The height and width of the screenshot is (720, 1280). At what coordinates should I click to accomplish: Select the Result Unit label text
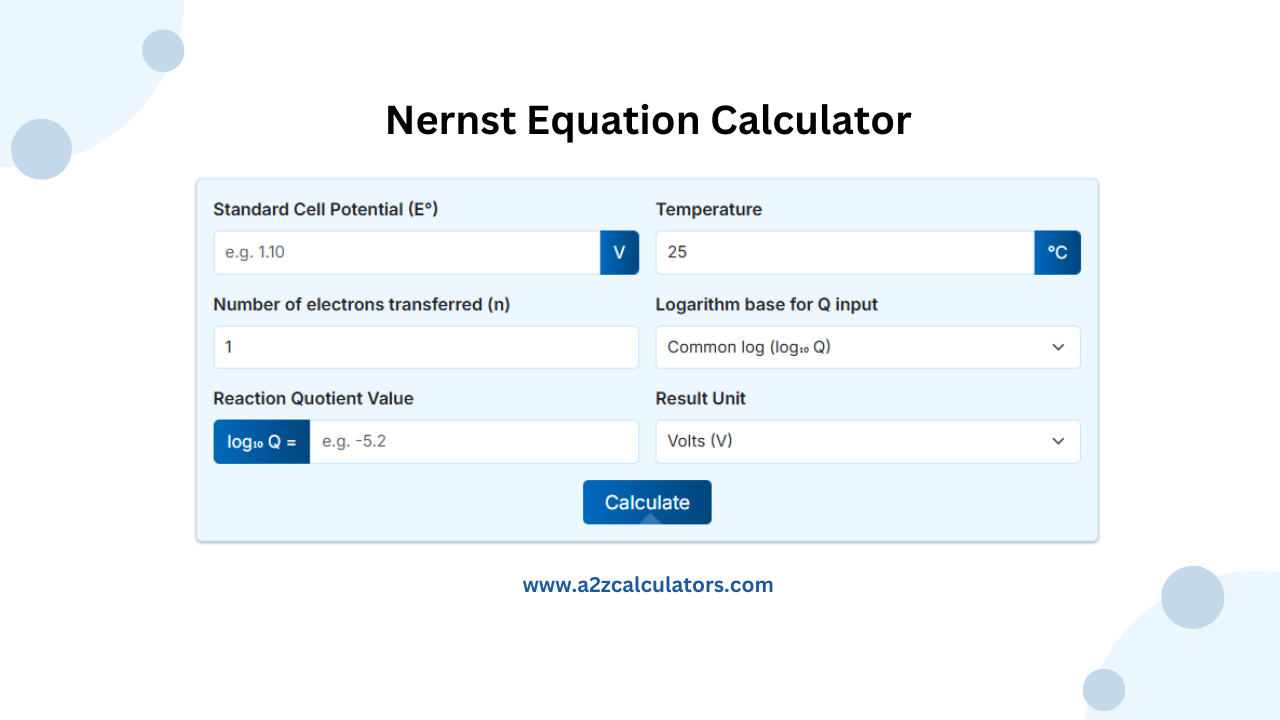700,398
